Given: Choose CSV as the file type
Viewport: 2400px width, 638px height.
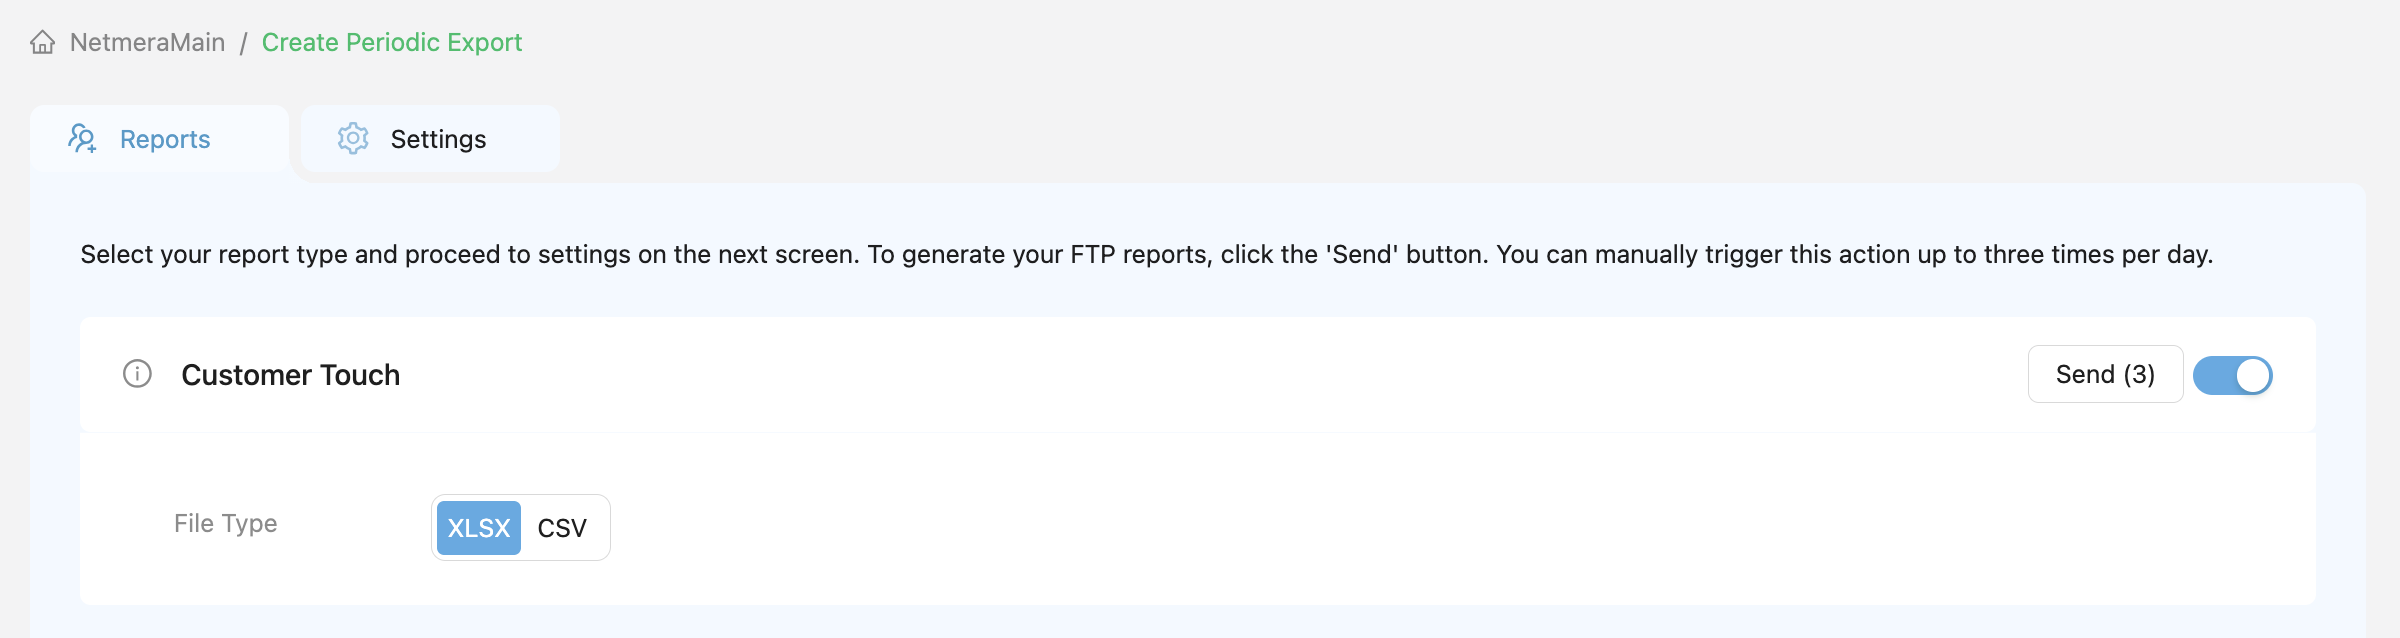Looking at the screenshot, I should coord(562,527).
